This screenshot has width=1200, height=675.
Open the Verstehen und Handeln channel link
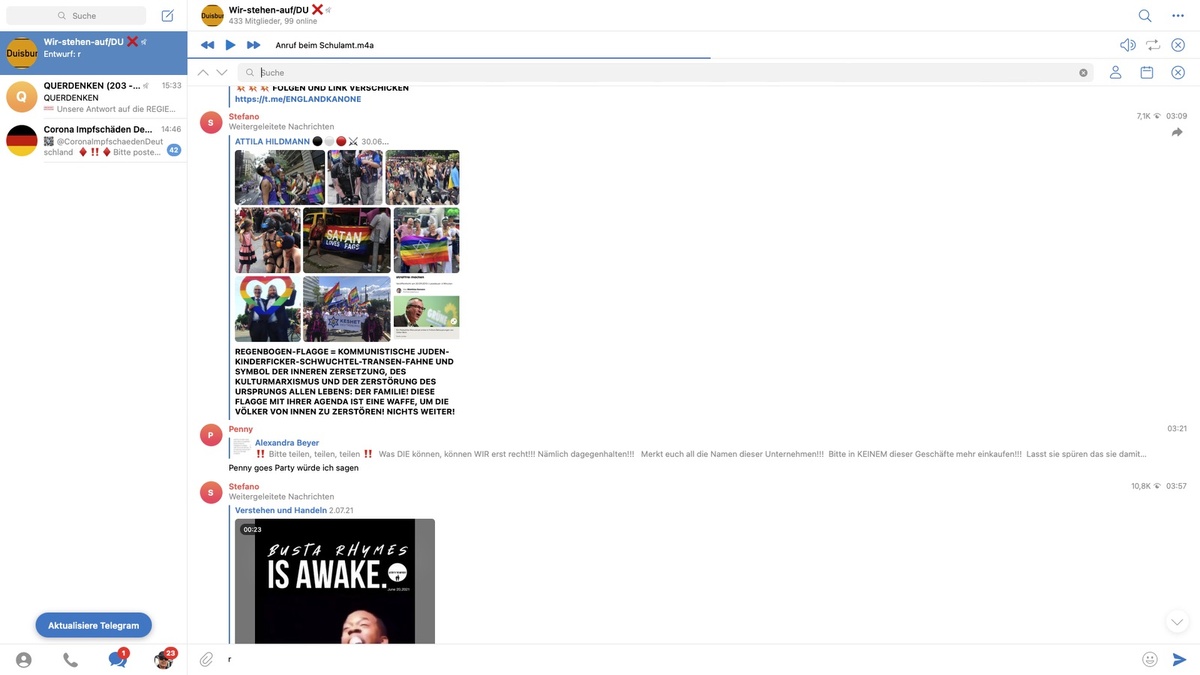pos(281,510)
